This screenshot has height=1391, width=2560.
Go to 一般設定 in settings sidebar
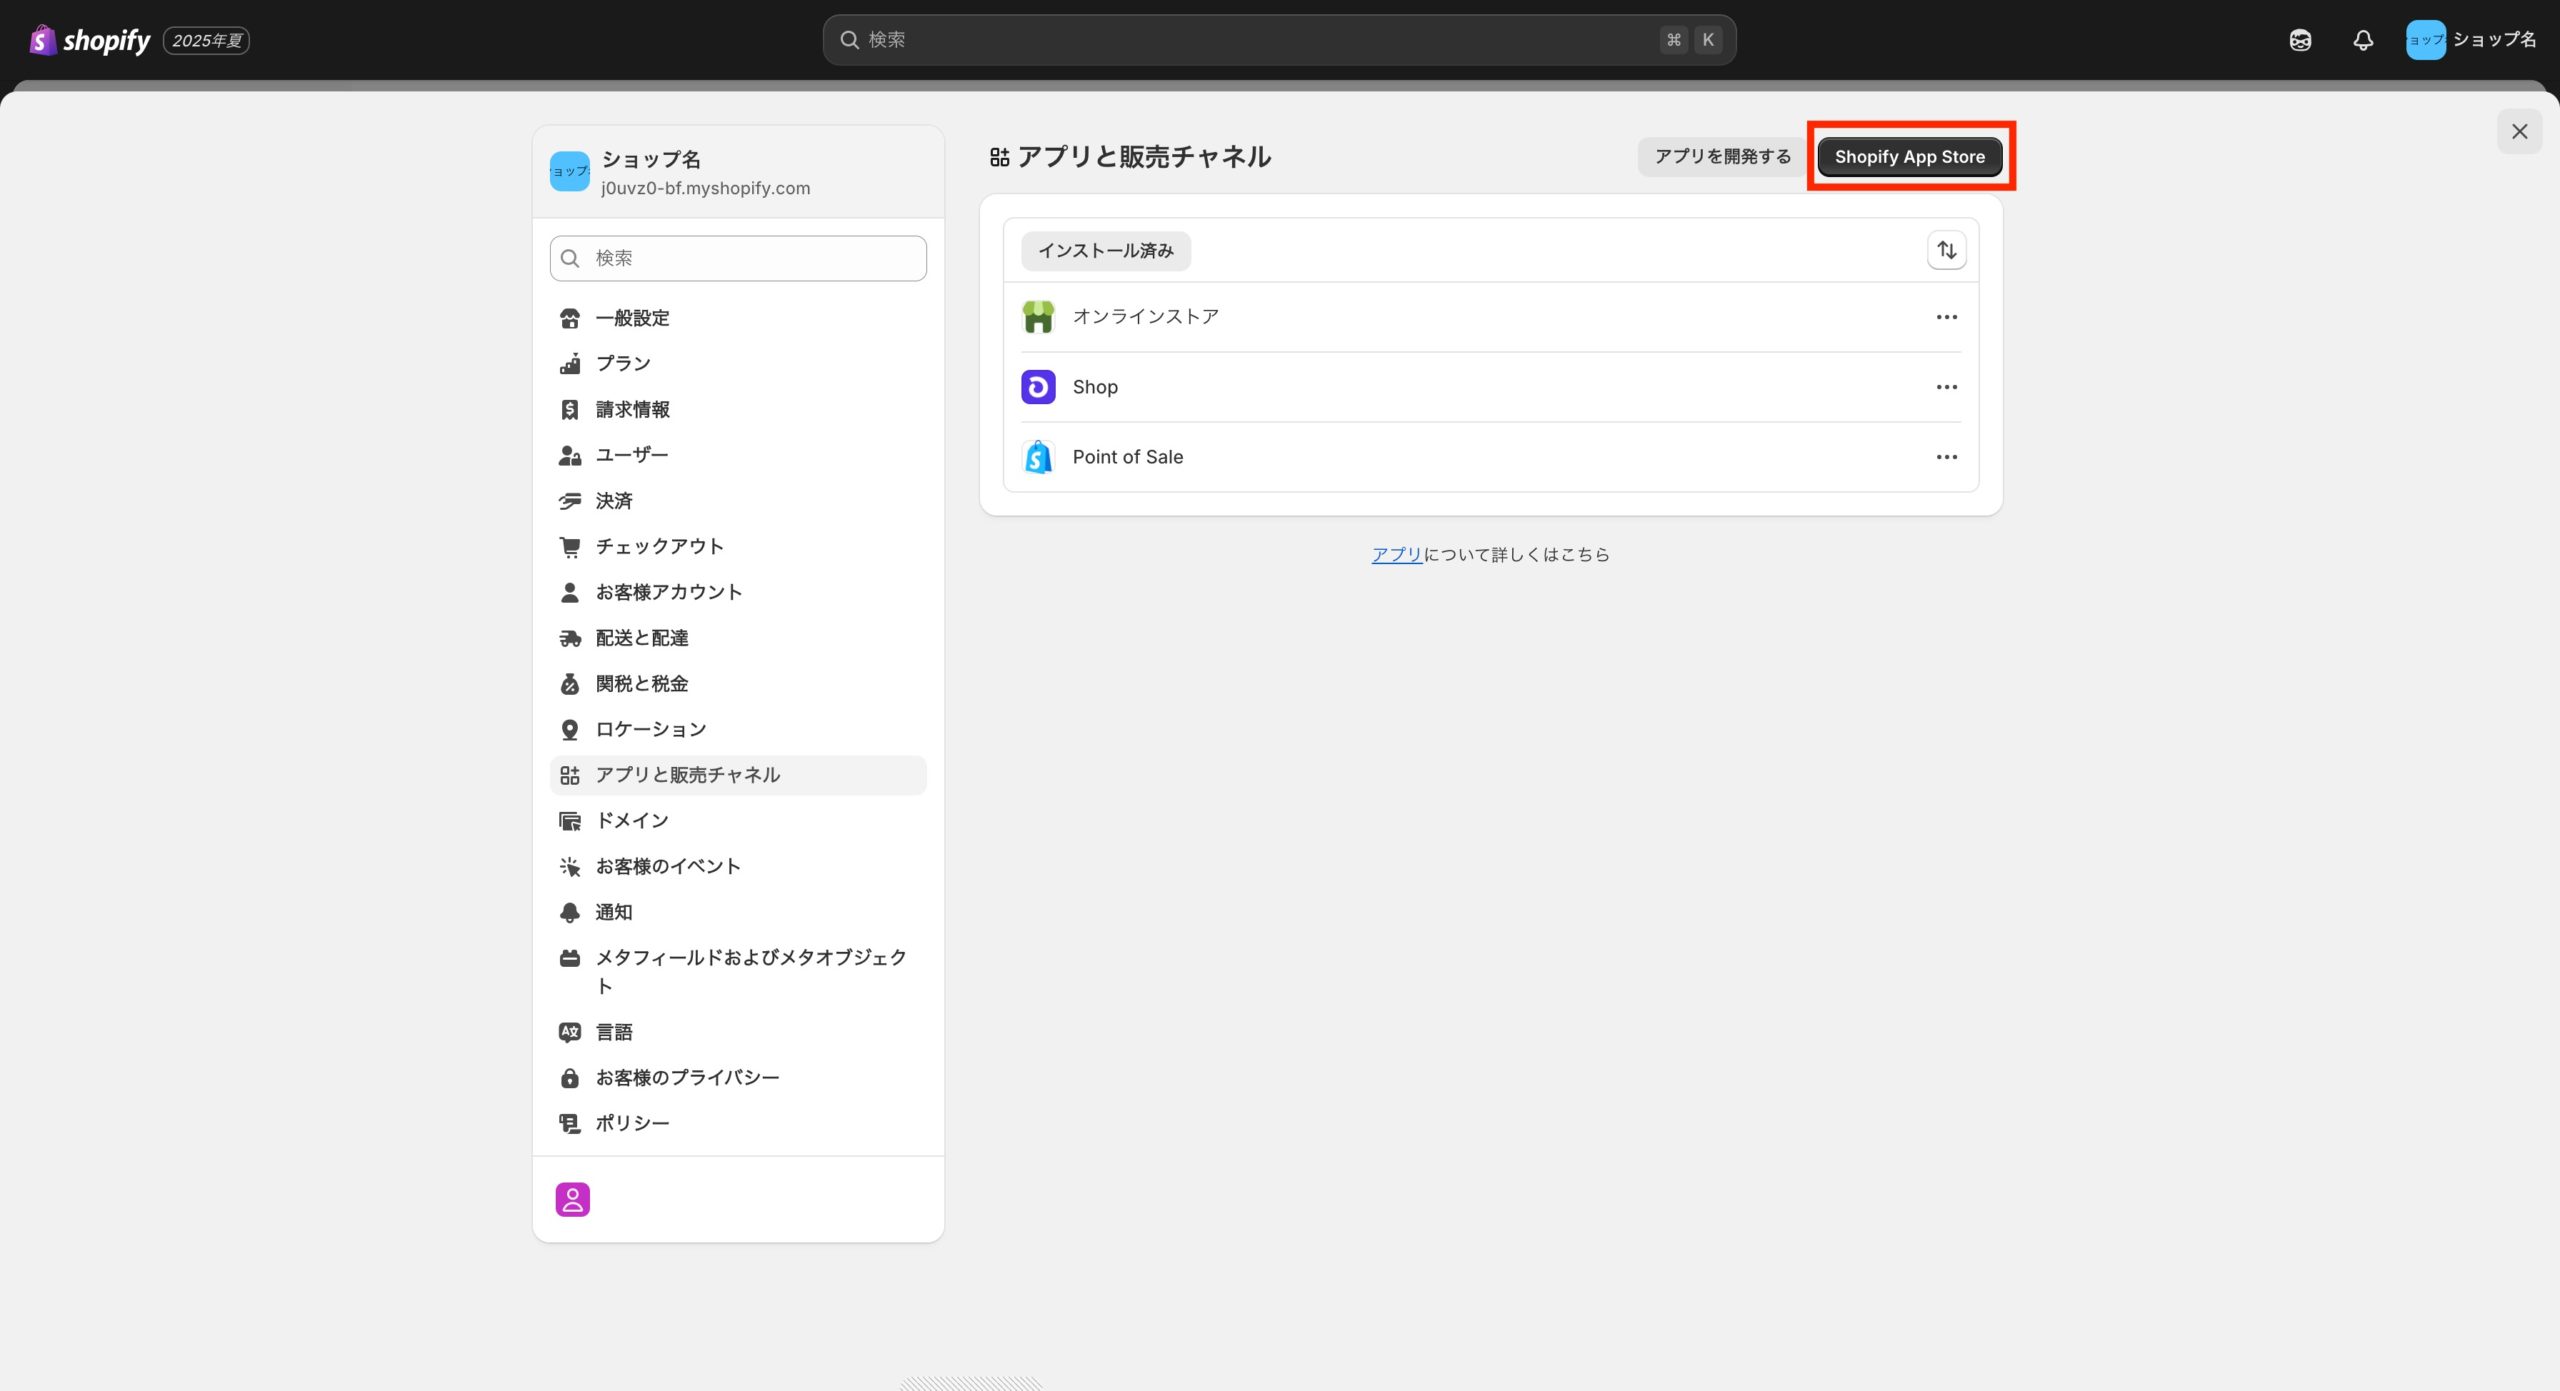pos(632,318)
